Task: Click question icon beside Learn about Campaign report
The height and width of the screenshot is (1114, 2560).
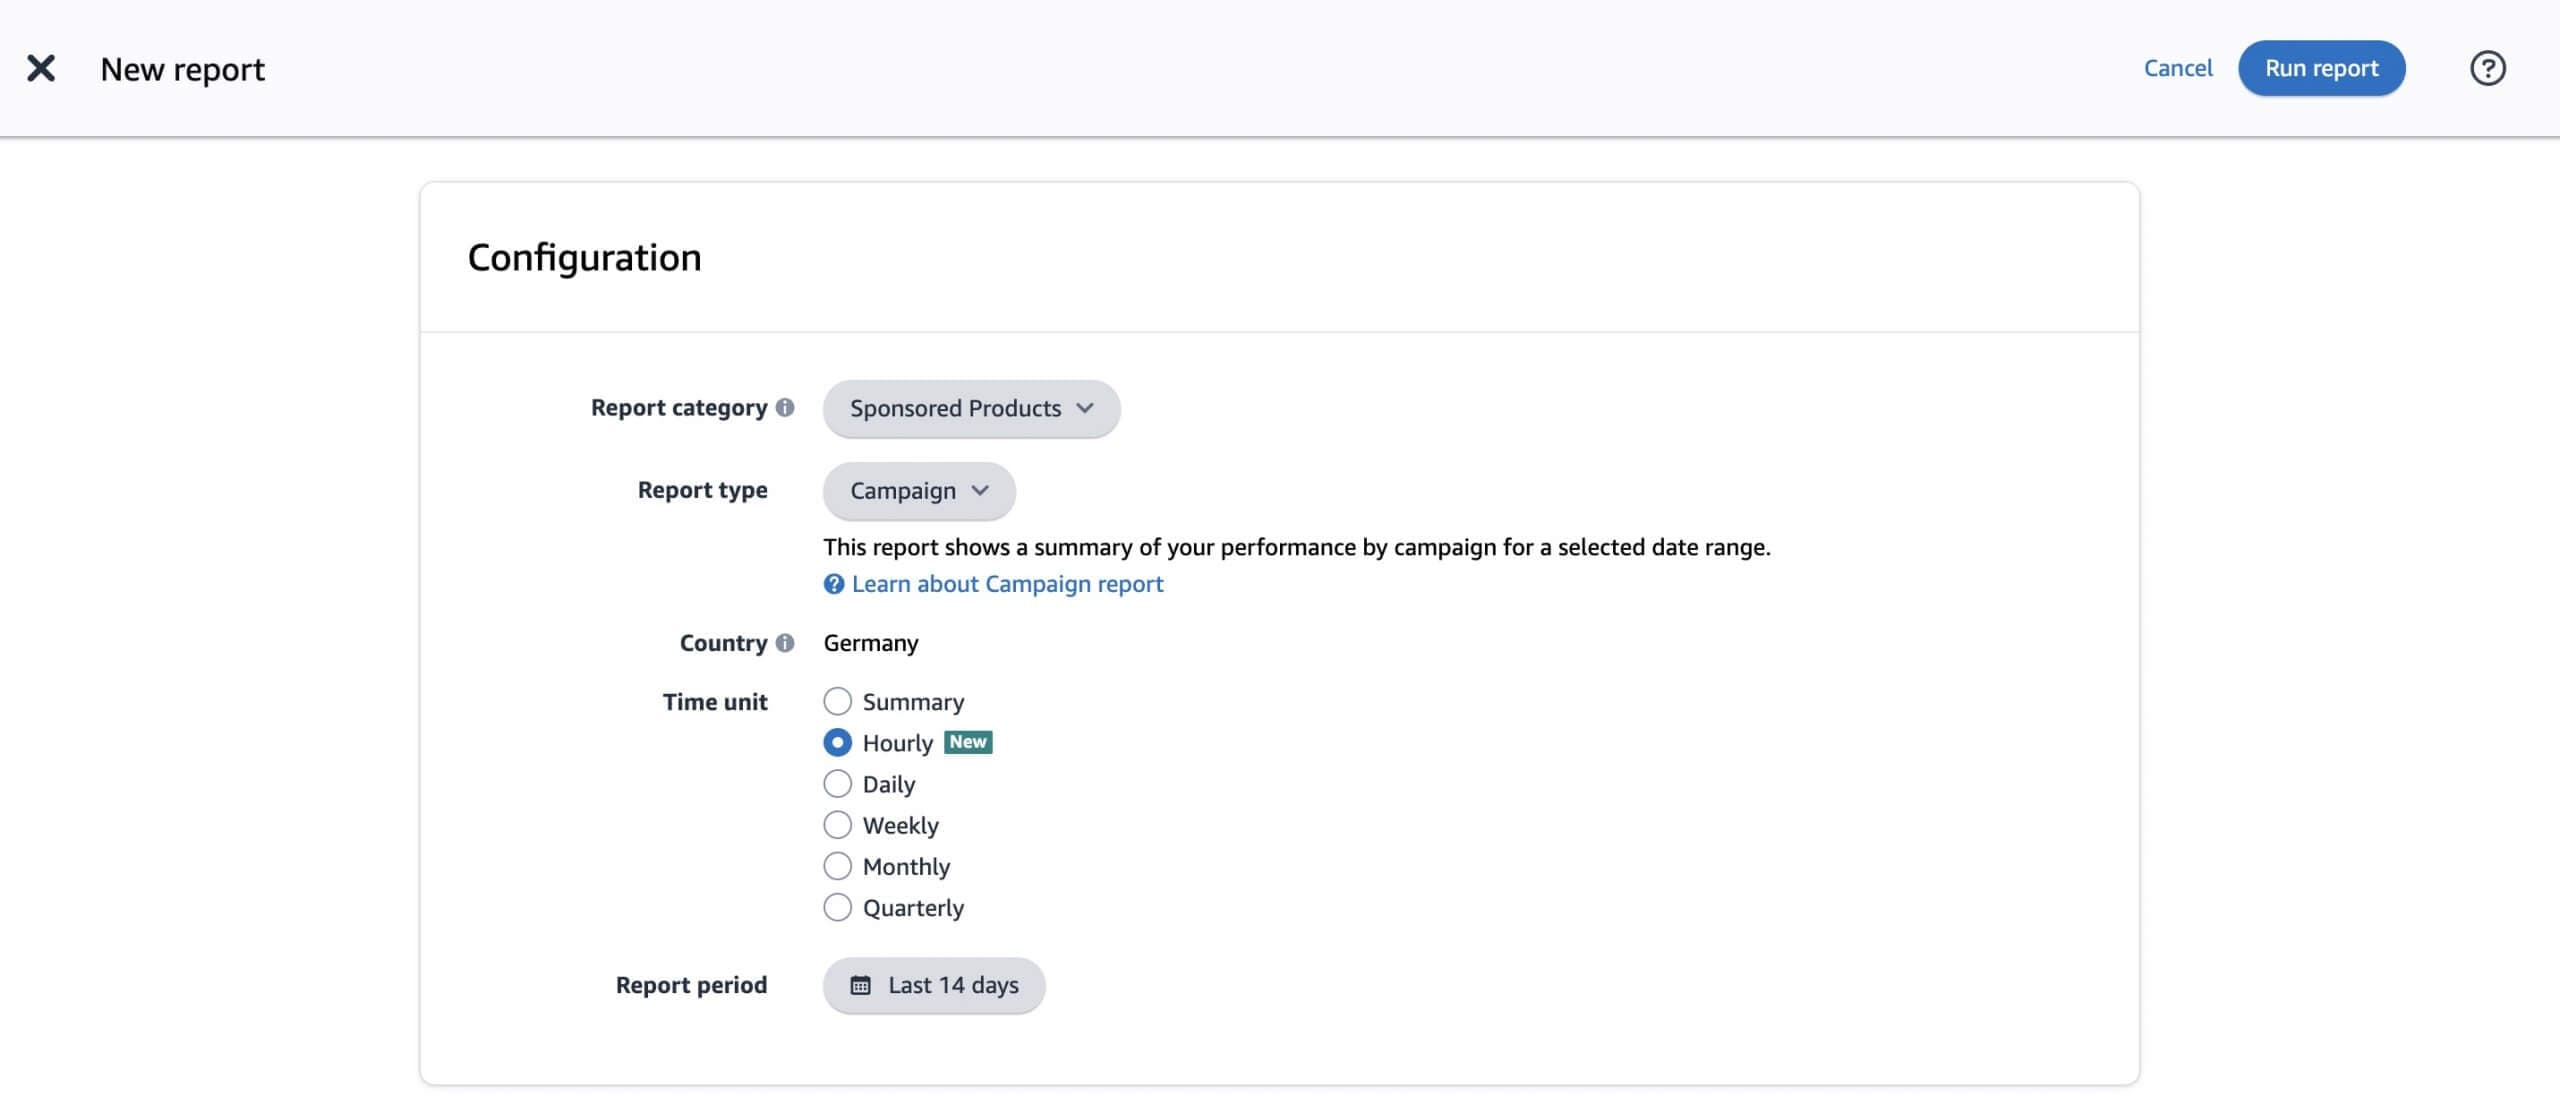Action: (x=833, y=584)
